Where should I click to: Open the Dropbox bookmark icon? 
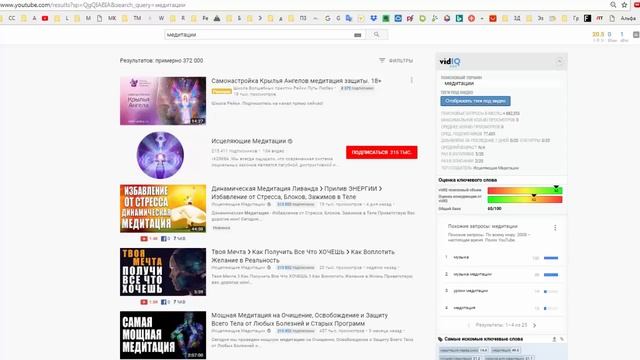click(x=374, y=18)
